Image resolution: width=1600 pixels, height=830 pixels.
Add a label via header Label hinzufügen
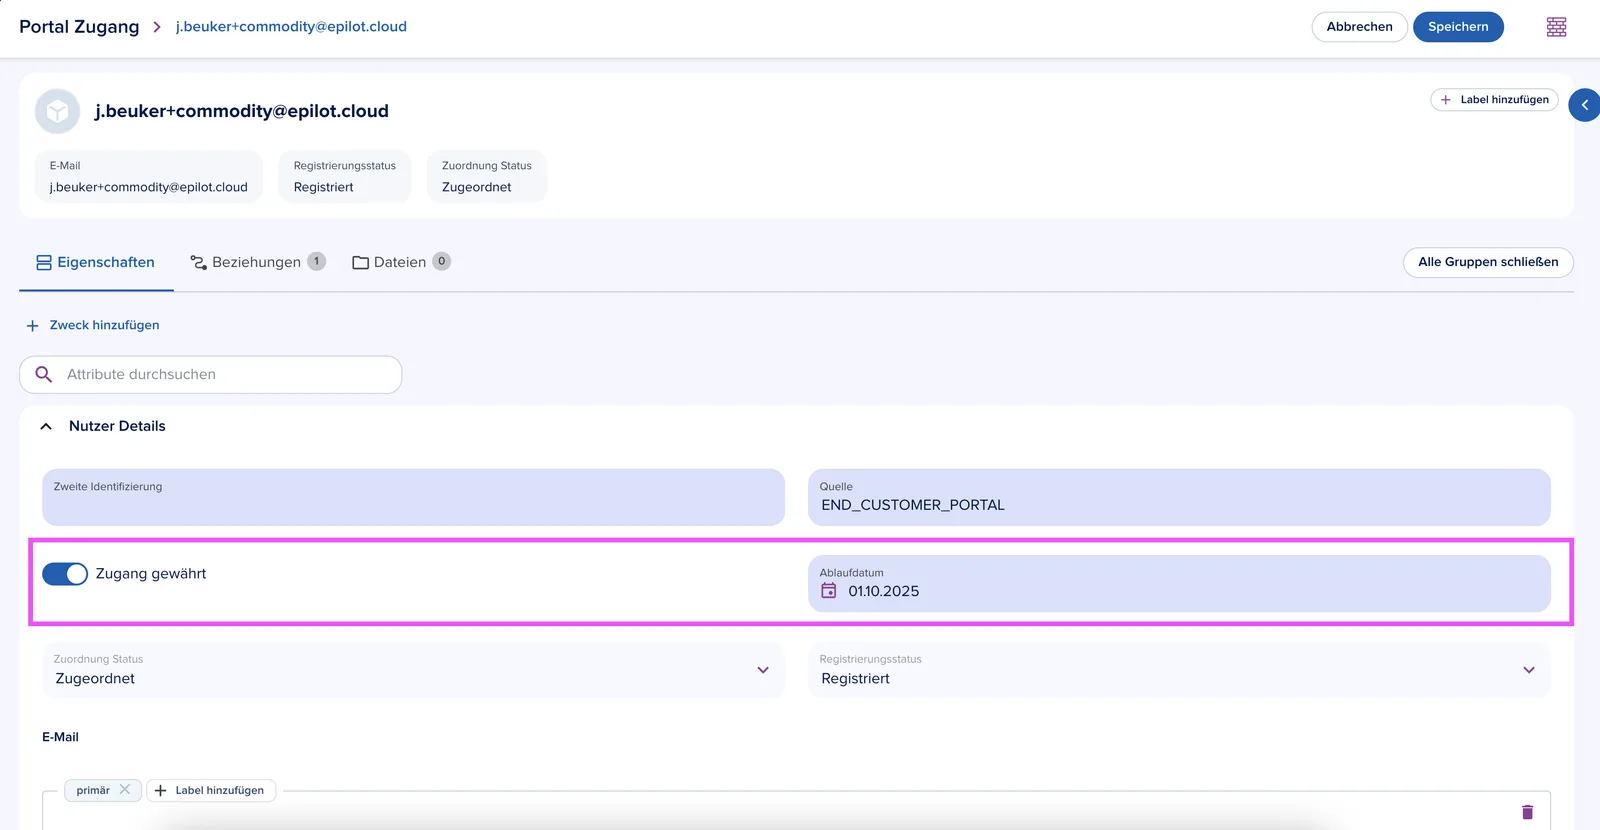tap(1494, 100)
